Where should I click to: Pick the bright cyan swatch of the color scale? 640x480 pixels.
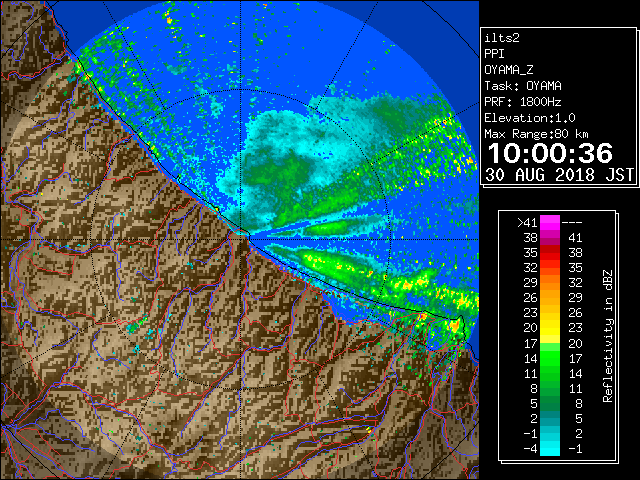pyautogui.click(x=550, y=448)
